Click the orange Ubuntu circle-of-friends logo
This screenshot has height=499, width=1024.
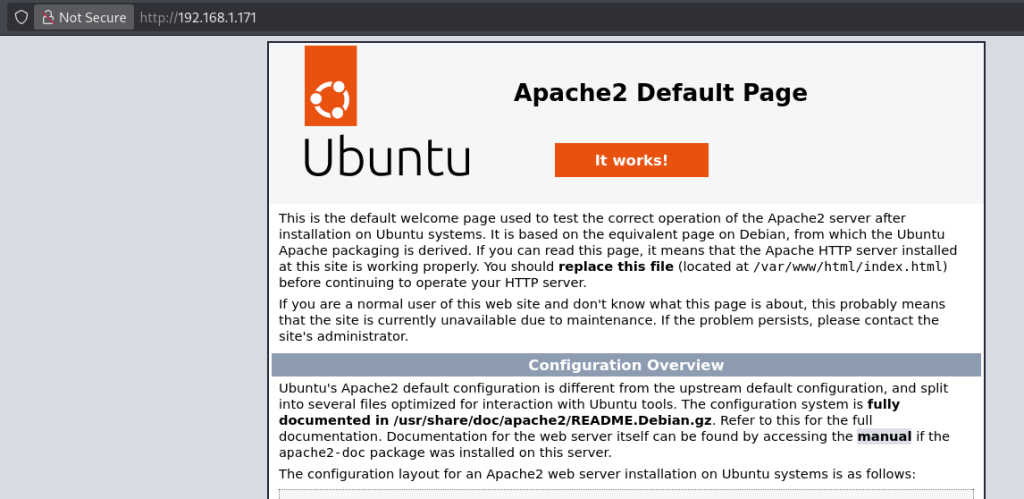330,98
